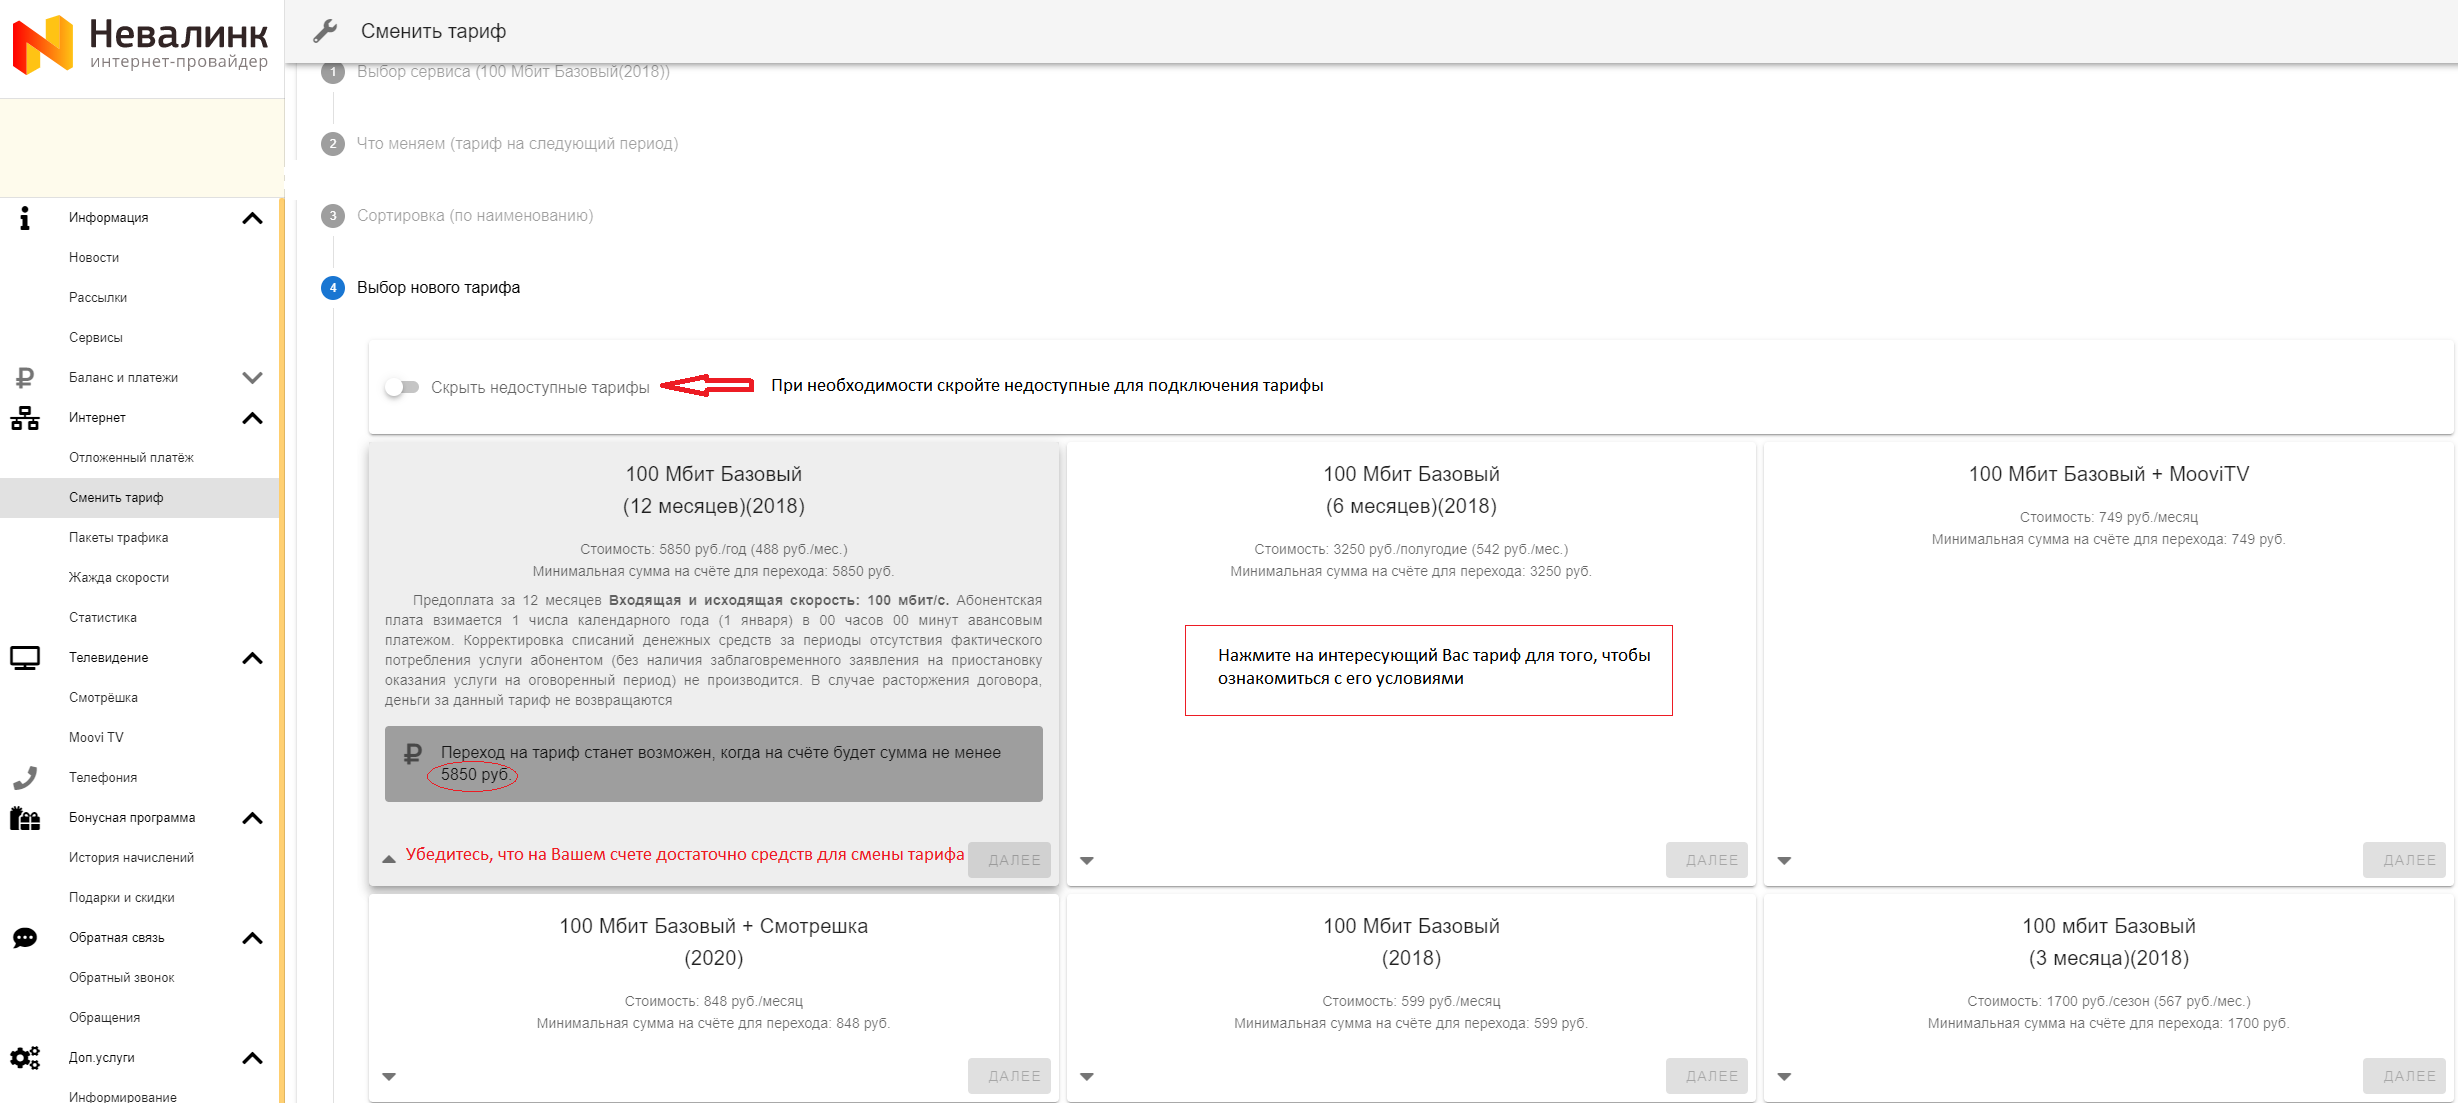The image size is (2458, 1103).
Task: Click the wrench icon near Сменить тариф
Action: pyautogui.click(x=325, y=31)
